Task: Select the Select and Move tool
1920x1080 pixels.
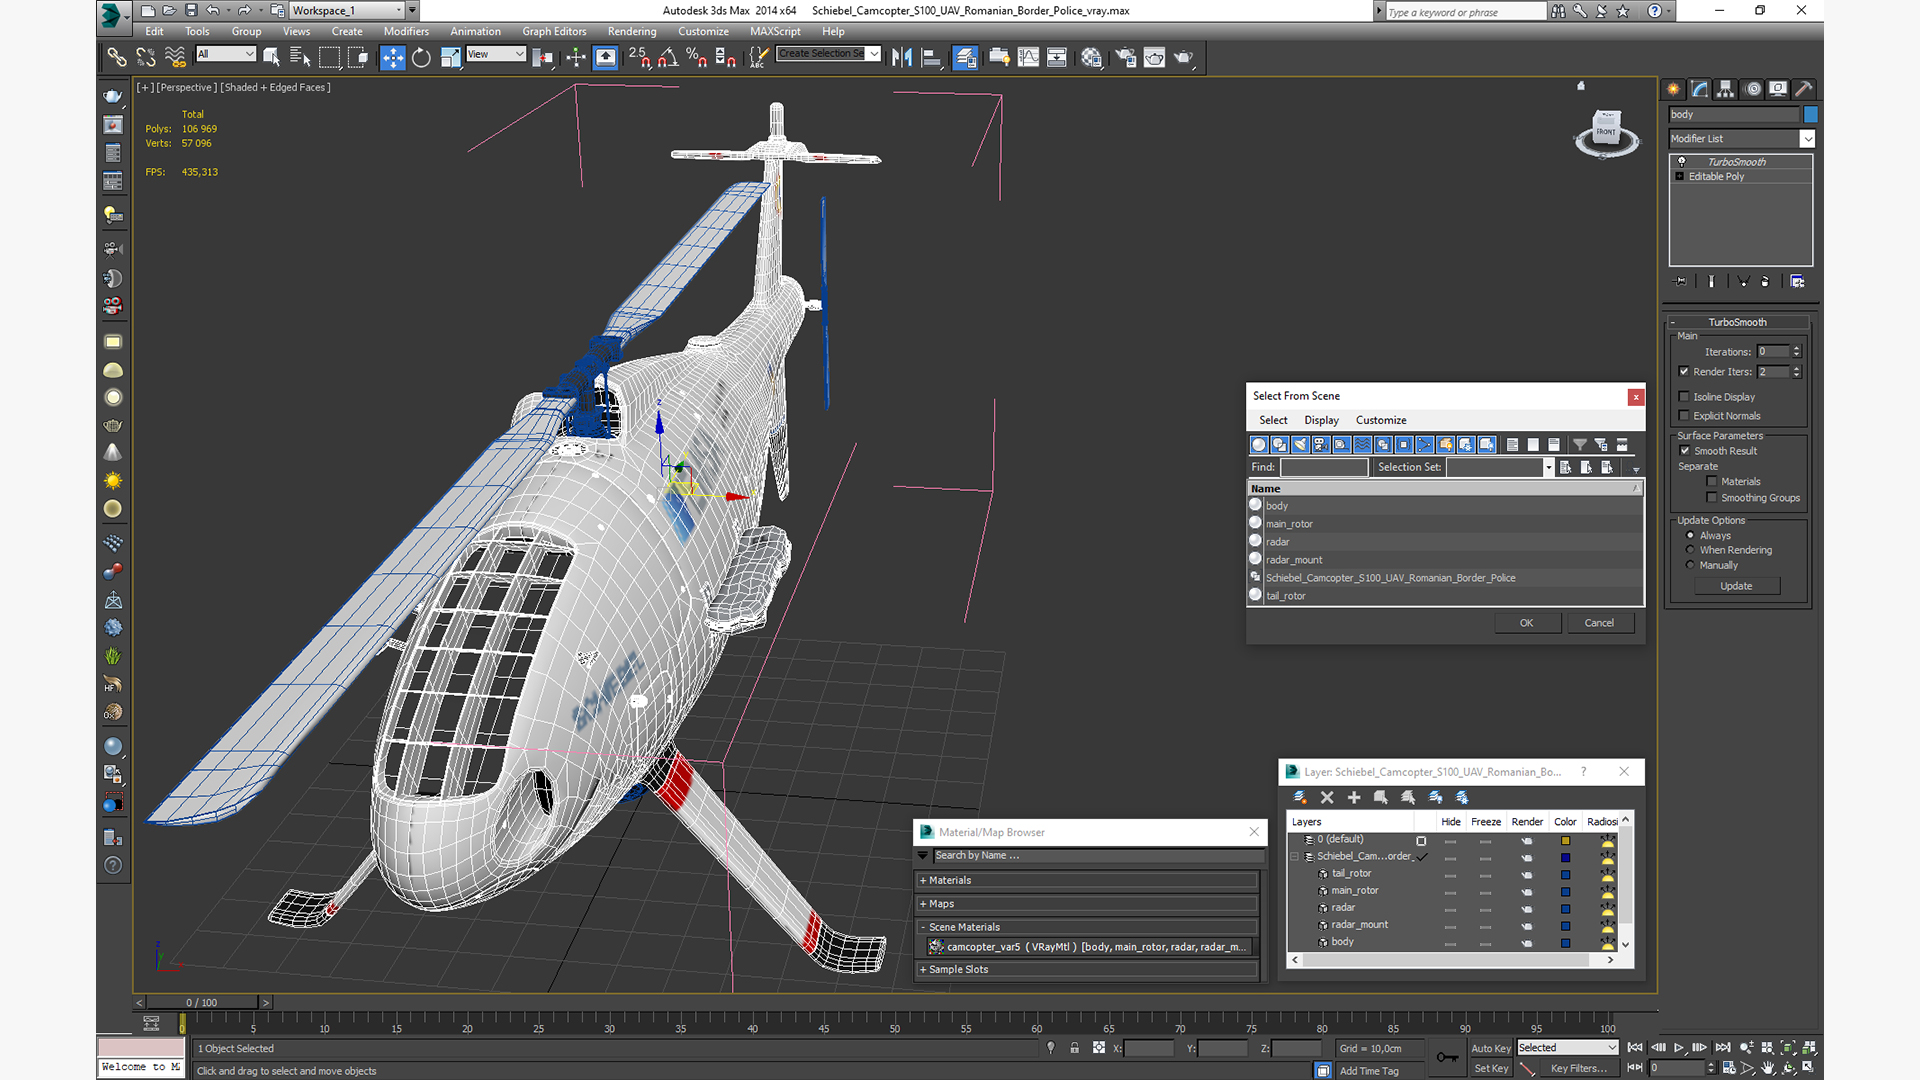Action: pos(392,58)
